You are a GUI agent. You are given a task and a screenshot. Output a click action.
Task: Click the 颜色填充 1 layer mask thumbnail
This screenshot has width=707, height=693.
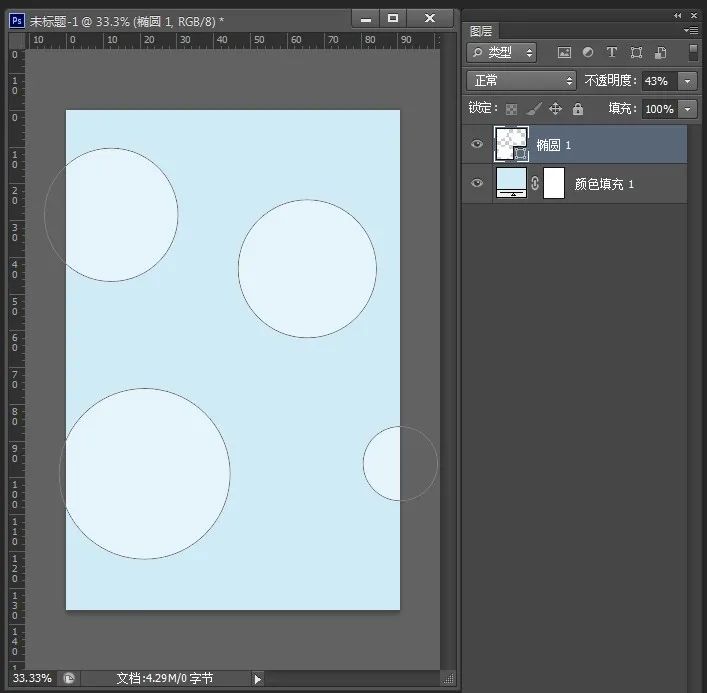click(554, 183)
